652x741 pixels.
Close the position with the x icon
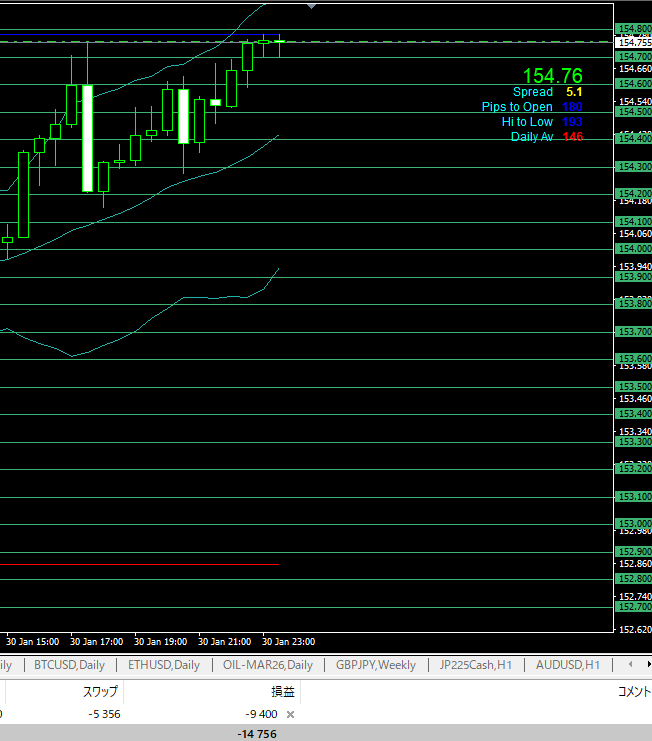pyautogui.click(x=290, y=715)
